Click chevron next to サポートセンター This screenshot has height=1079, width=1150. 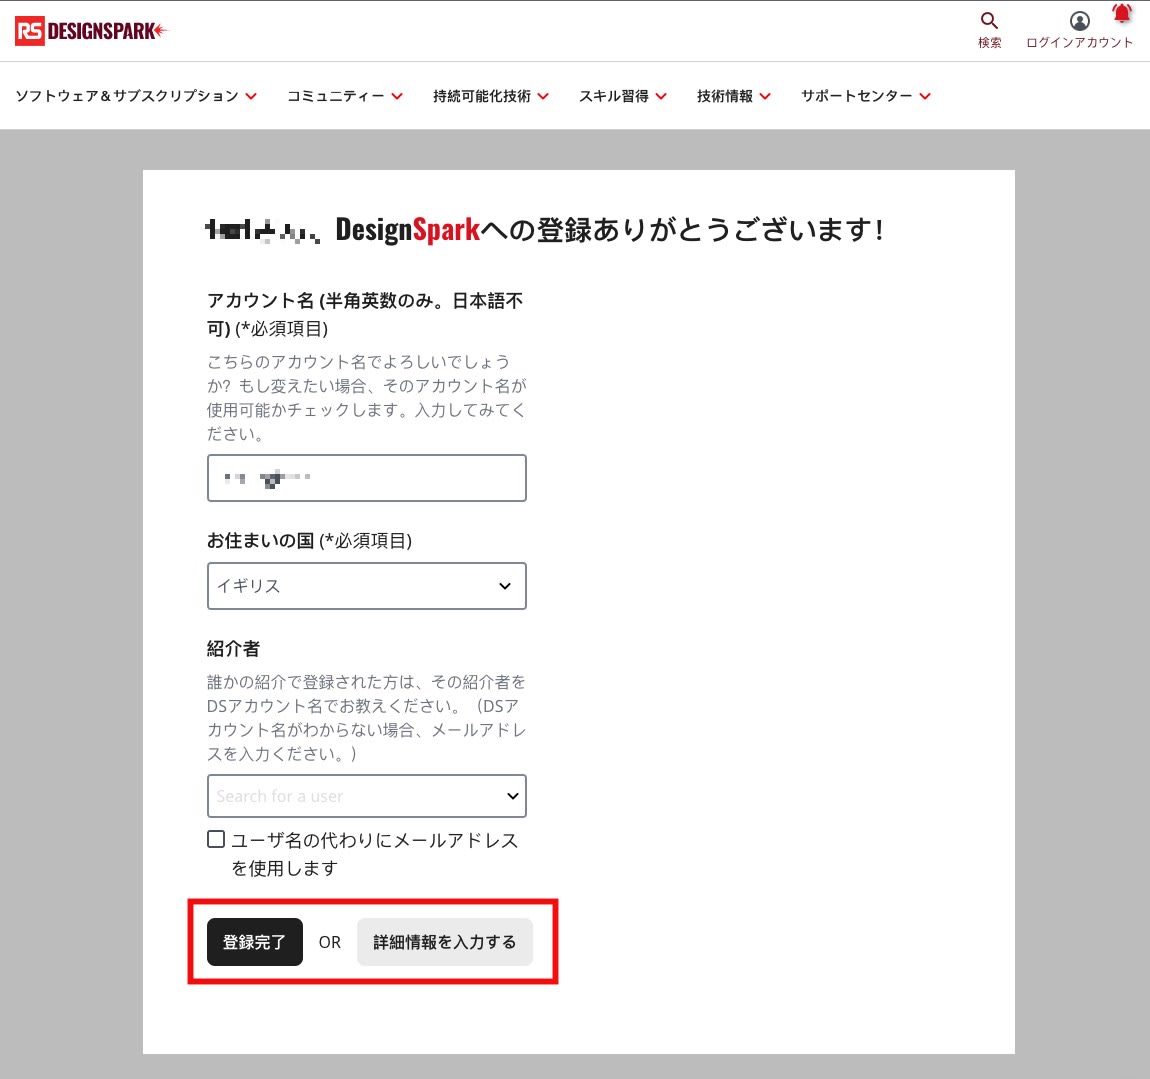tap(925, 96)
